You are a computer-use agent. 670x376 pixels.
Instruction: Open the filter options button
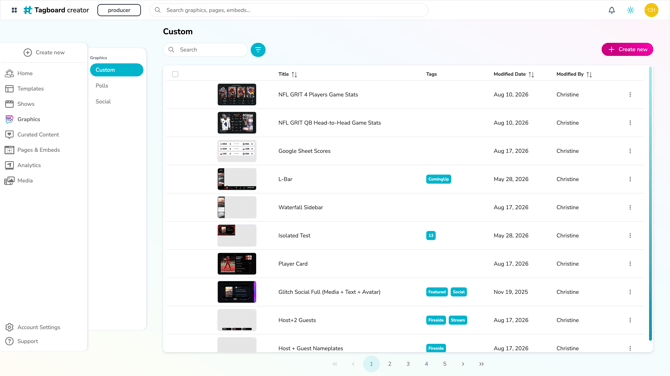tap(258, 50)
